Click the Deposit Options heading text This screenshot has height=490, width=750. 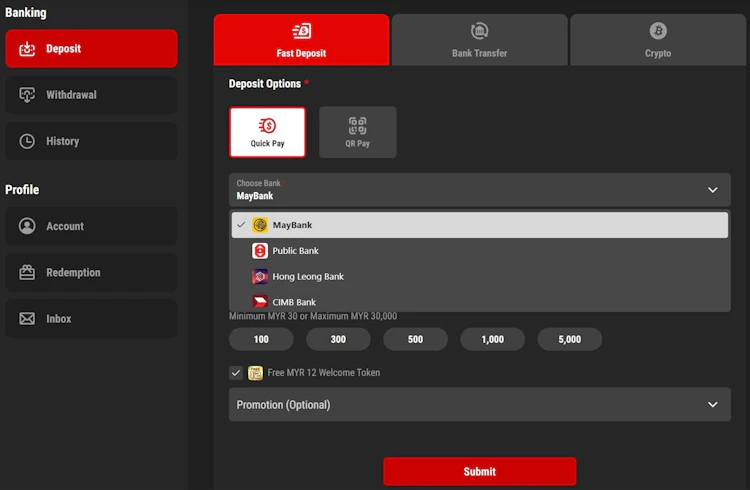pos(265,84)
